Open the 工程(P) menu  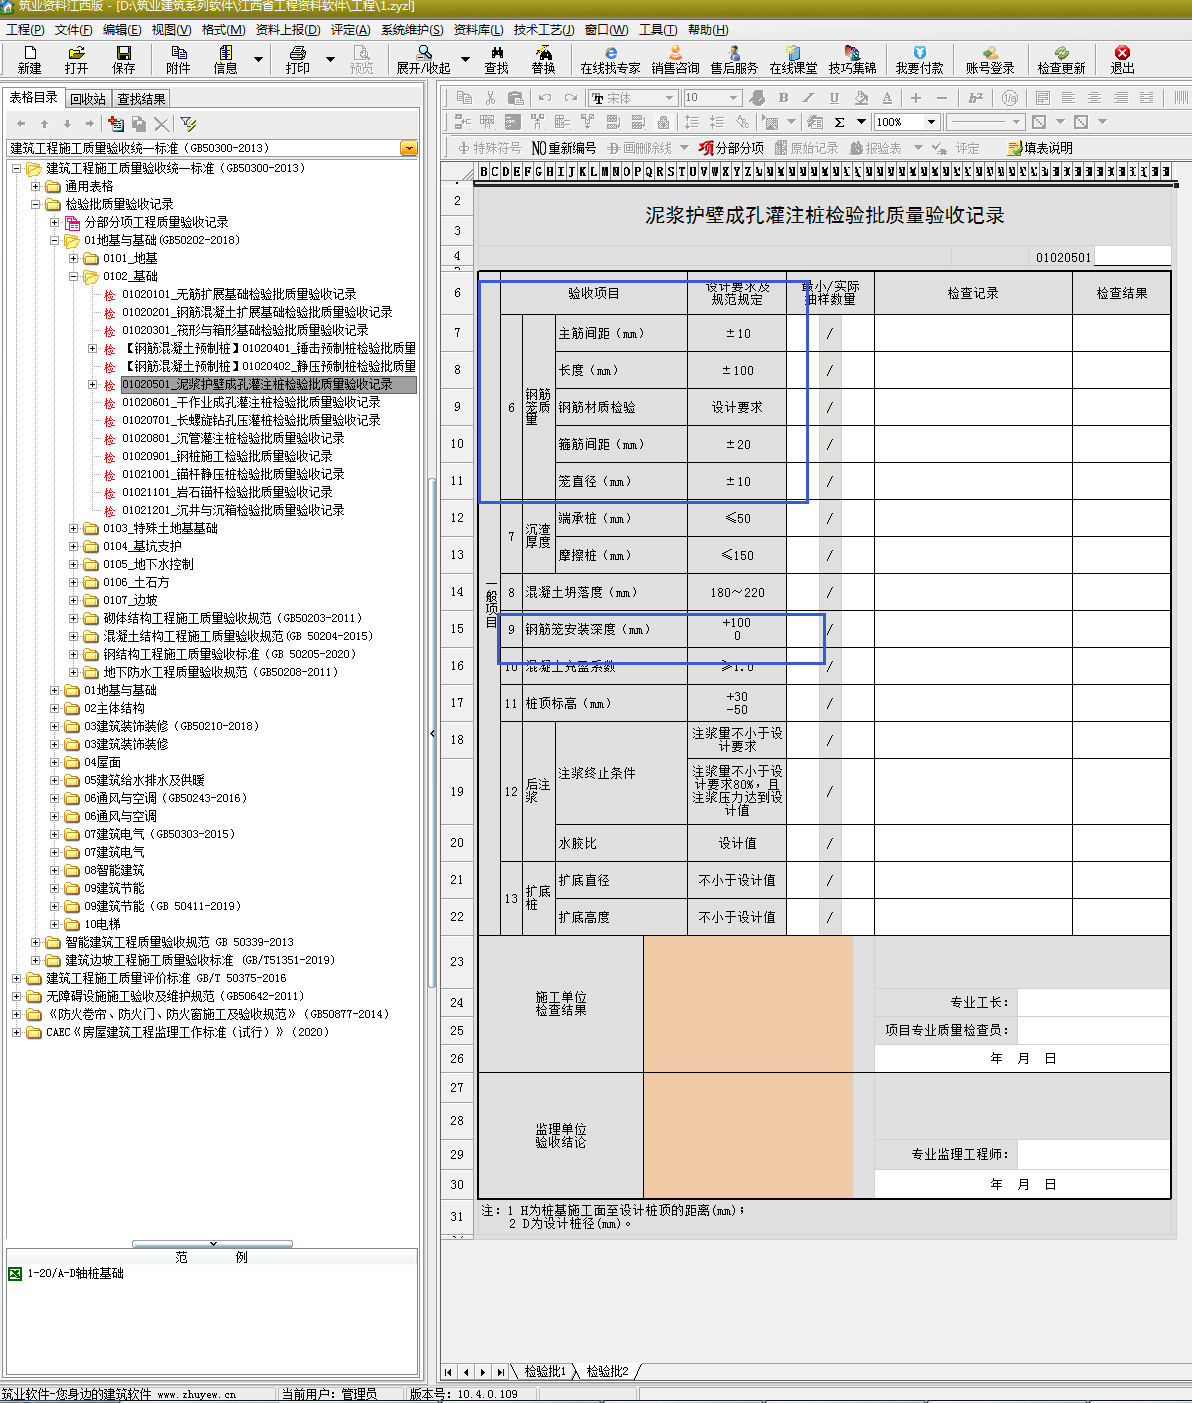tap(25, 30)
